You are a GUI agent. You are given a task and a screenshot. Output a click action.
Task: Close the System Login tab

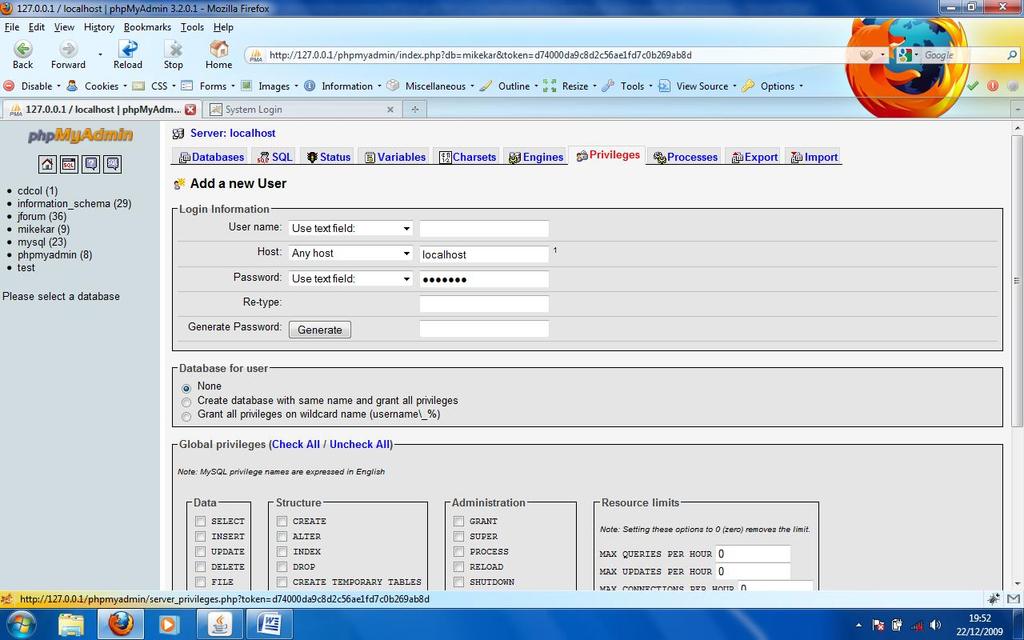pos(391,110)
